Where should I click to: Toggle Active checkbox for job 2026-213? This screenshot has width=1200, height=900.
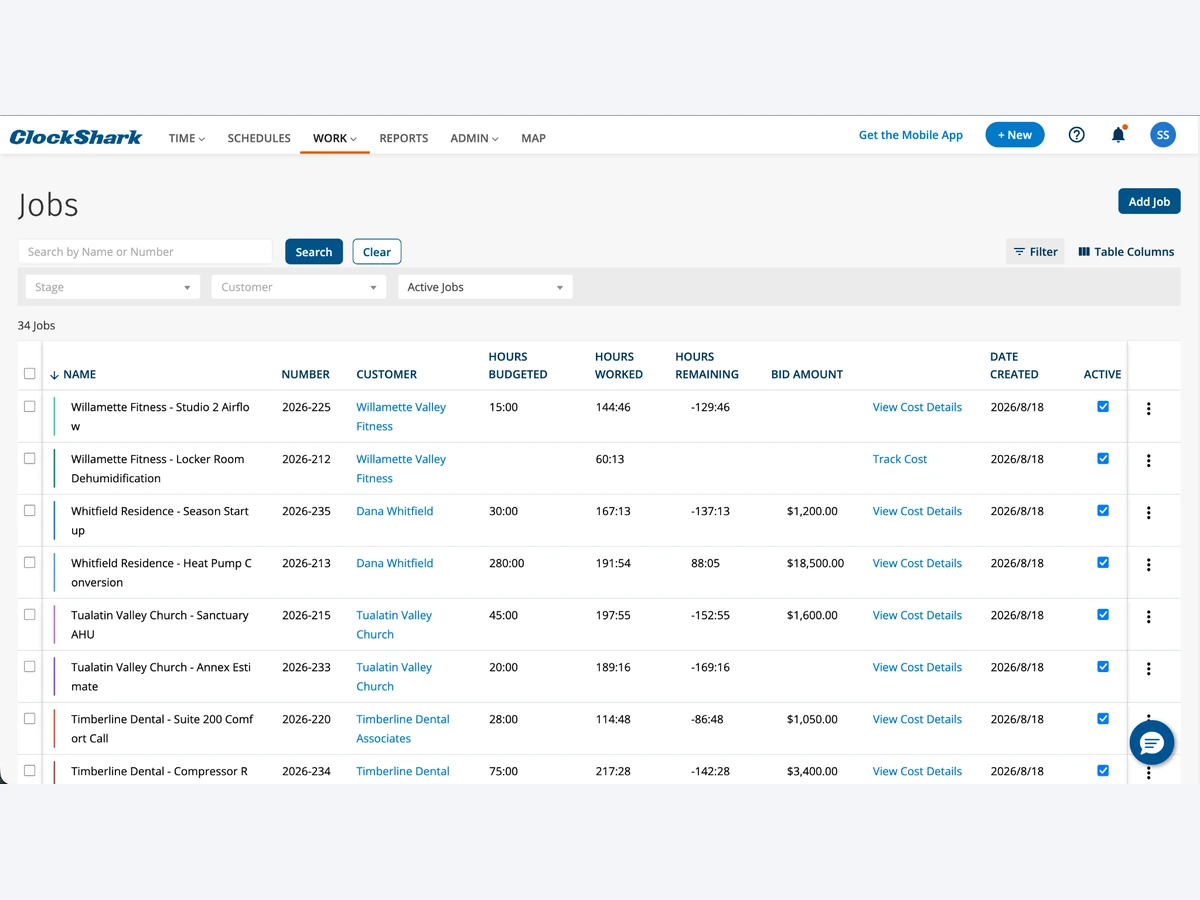click(1103, 562)
